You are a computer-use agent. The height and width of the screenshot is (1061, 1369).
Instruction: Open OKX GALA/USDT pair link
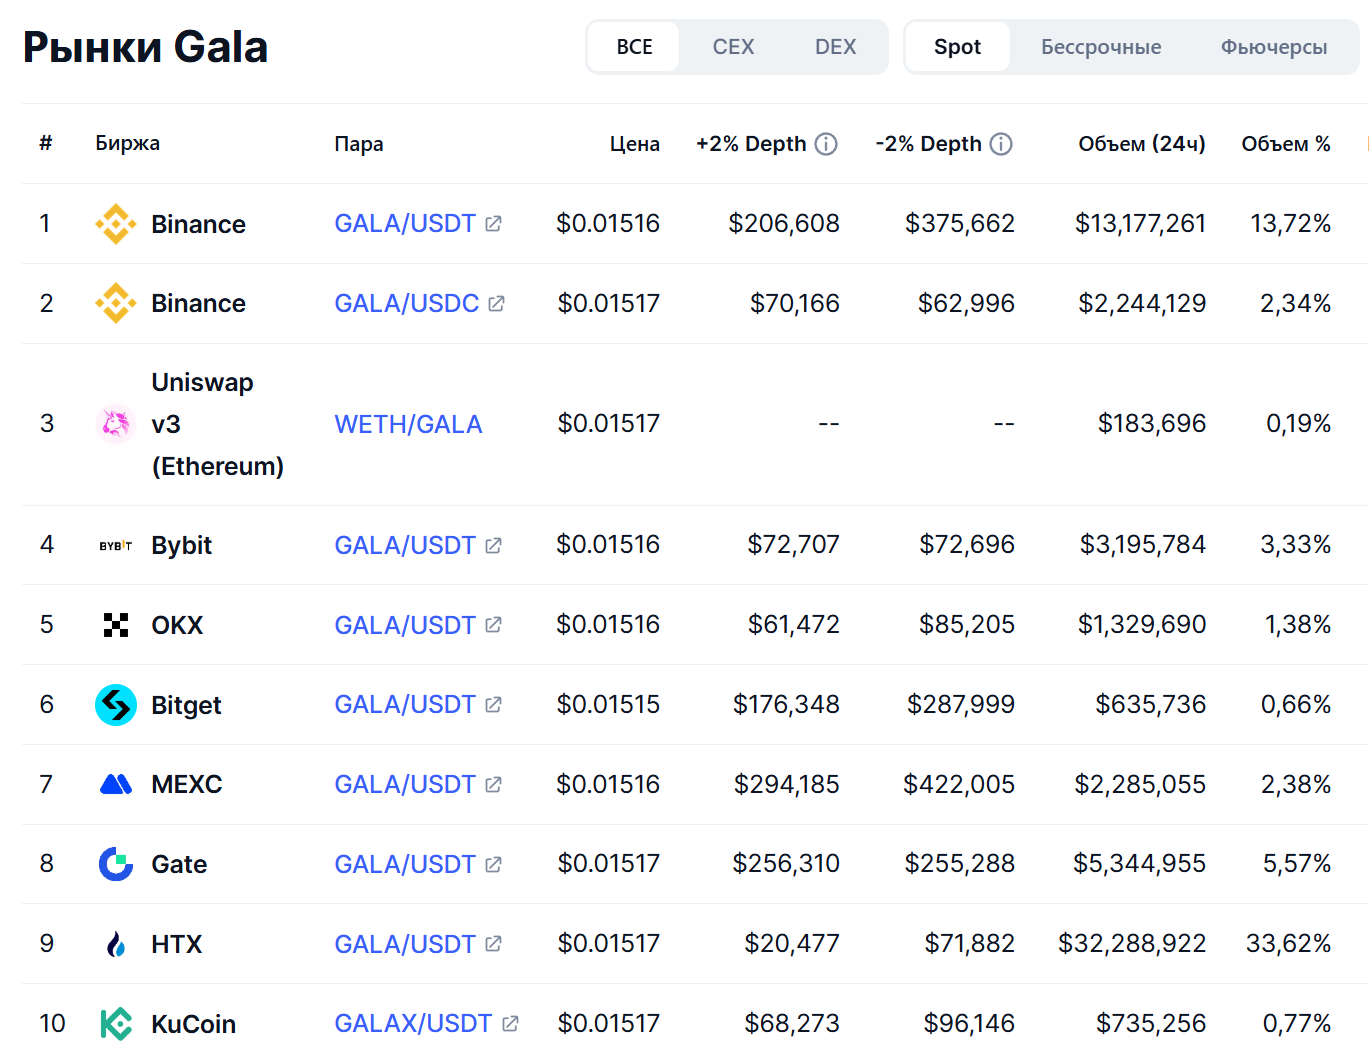point(405,625)
